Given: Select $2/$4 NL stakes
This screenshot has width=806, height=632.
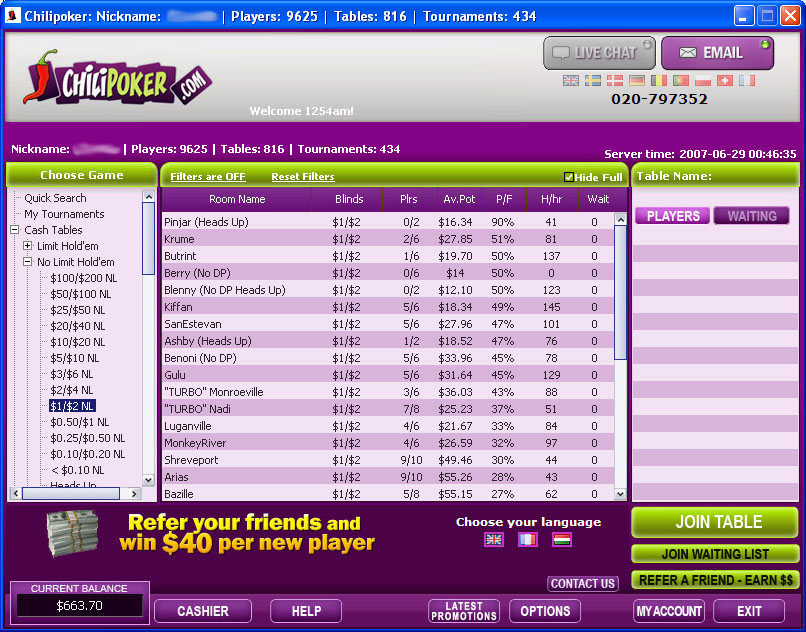Looking at the screenshot, I should [71, 390].
